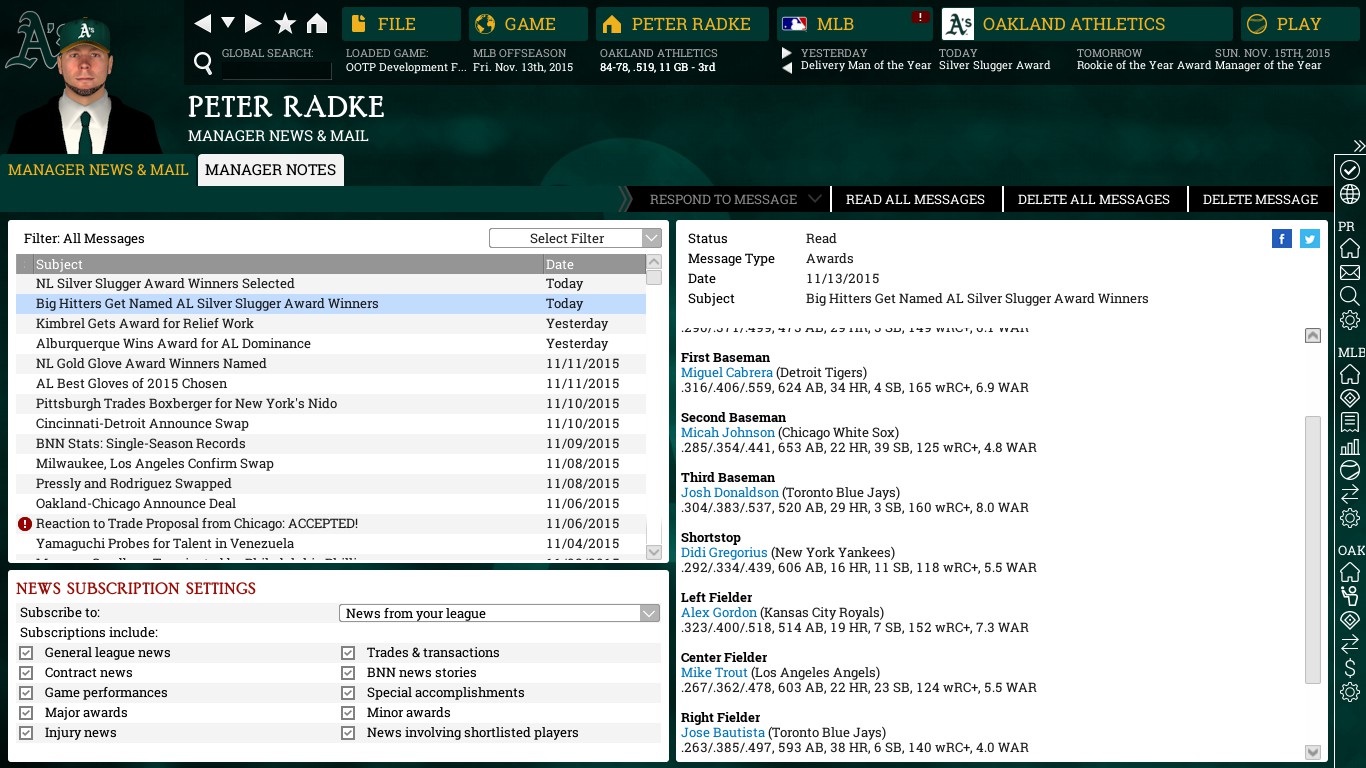
Task: Click Delete All Messages button
Action: [x=1094, y=199]
